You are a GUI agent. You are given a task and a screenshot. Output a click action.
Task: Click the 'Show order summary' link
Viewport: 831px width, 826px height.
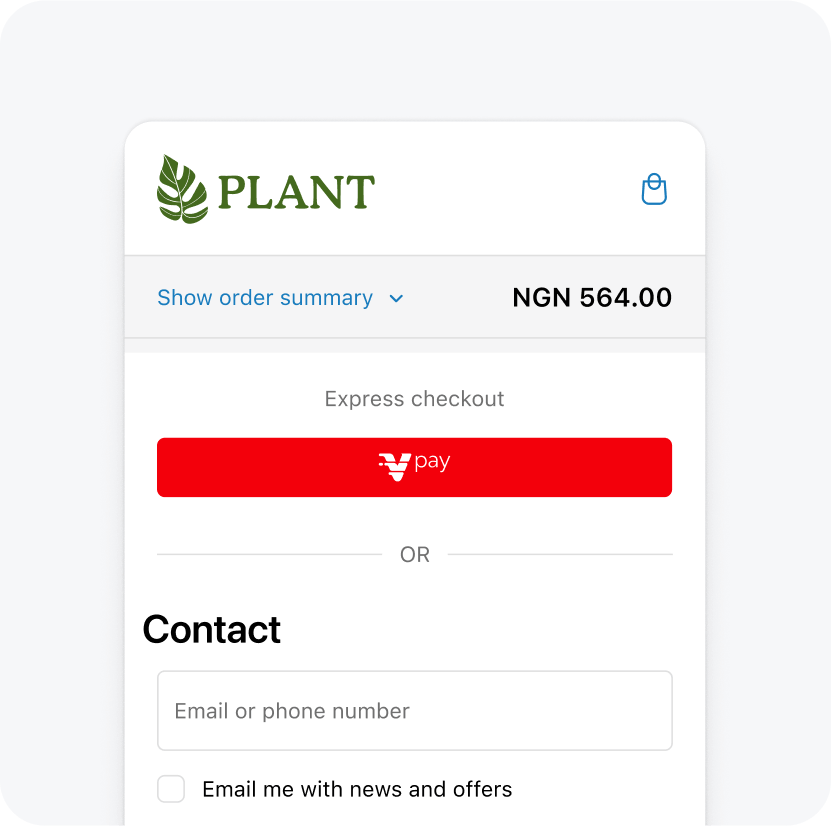point(265,298)
